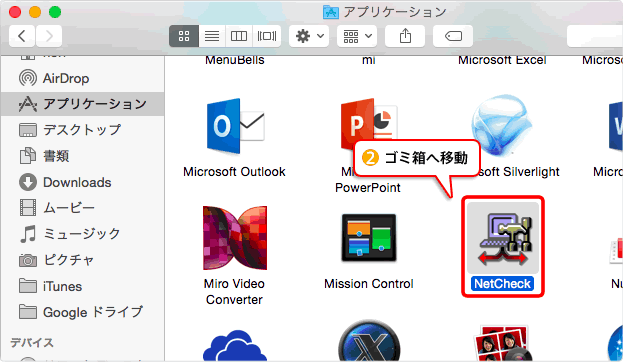Click the デバイス sidebar section header
The width and height of the screenshot is (623, 362).
click(32, 343)
